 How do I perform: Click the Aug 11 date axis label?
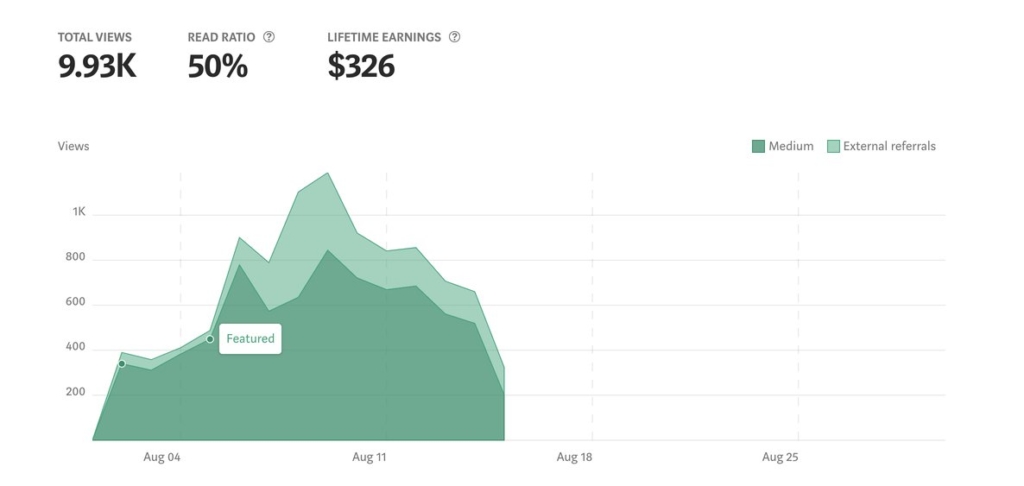tap(369, 457)
